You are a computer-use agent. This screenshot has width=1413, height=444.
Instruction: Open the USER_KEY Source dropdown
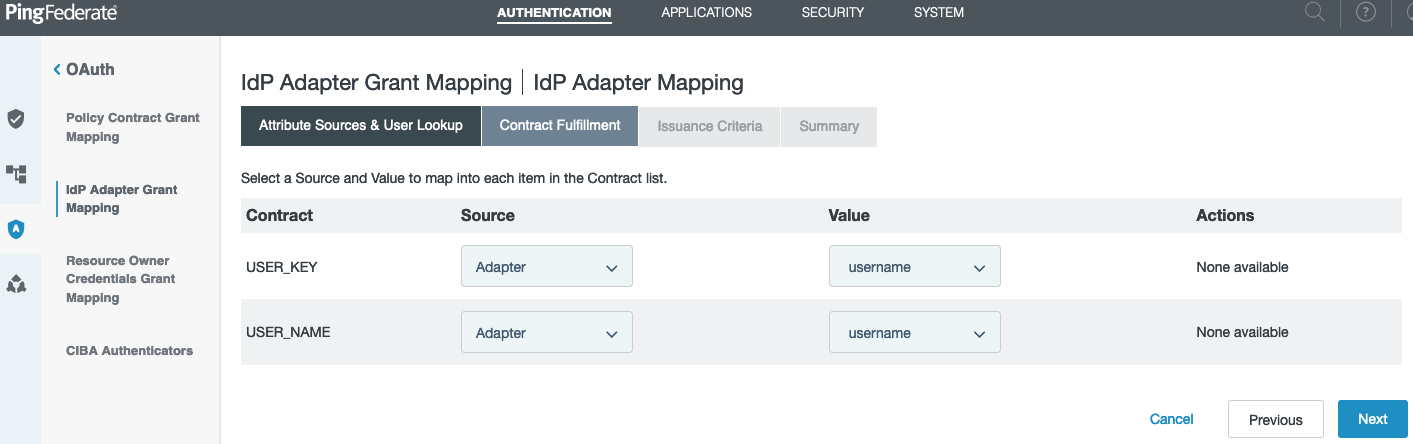[546, 267]
